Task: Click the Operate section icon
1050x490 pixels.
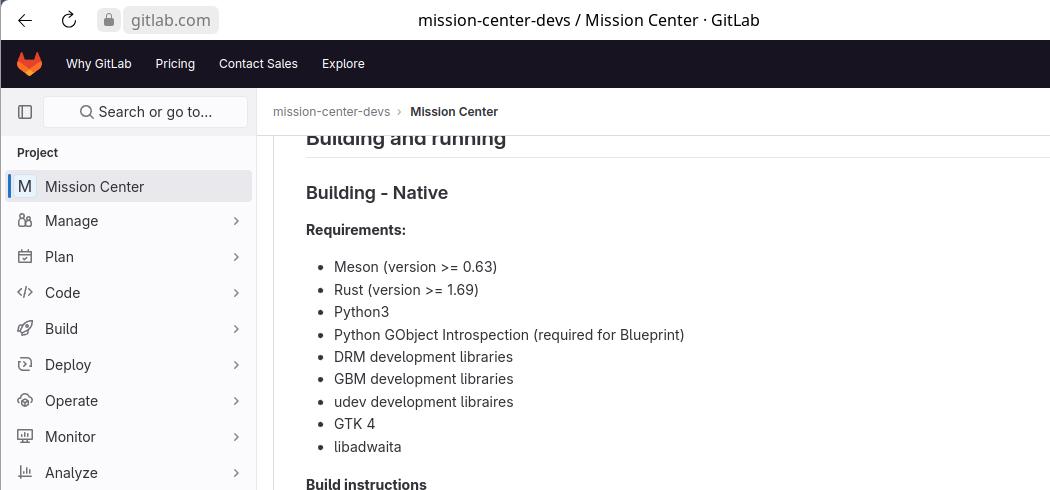Action: [x=25, y=401]
